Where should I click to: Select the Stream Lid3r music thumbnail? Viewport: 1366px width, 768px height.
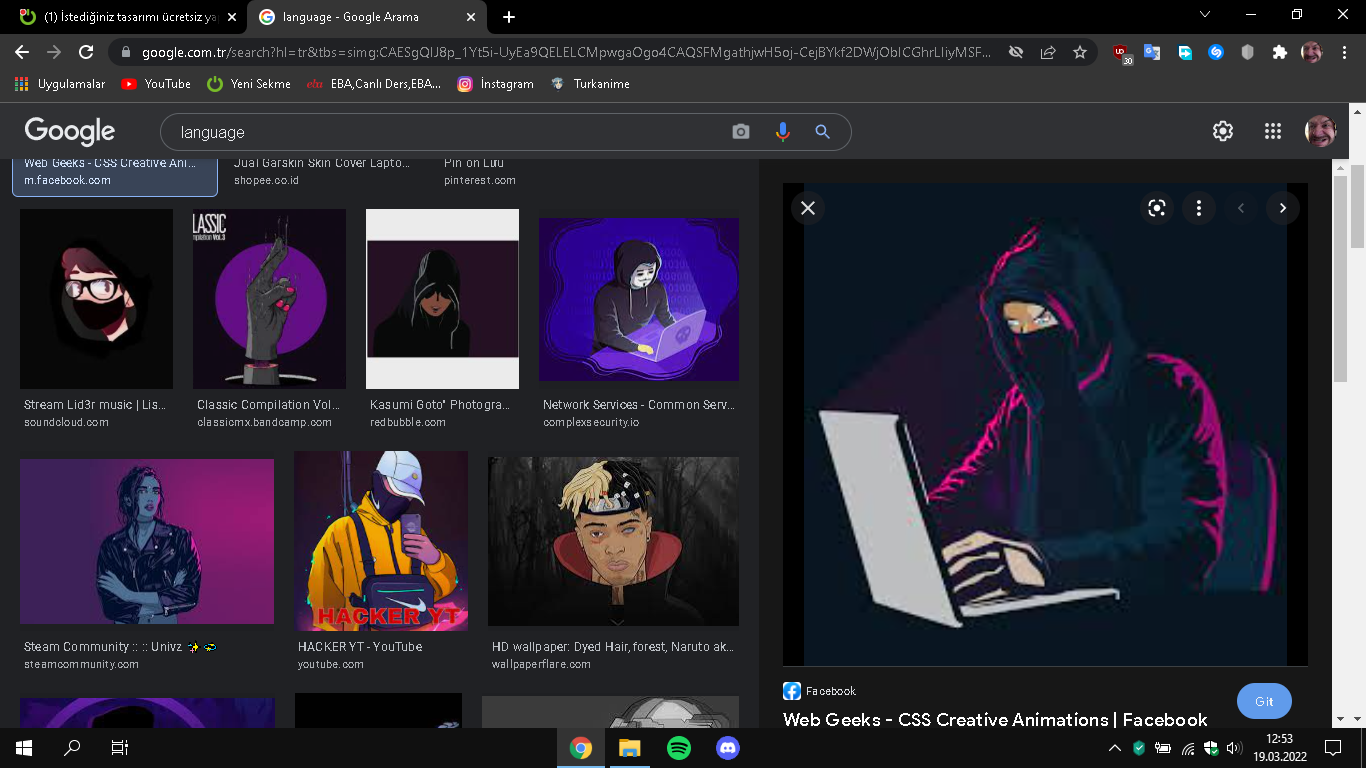96,299
